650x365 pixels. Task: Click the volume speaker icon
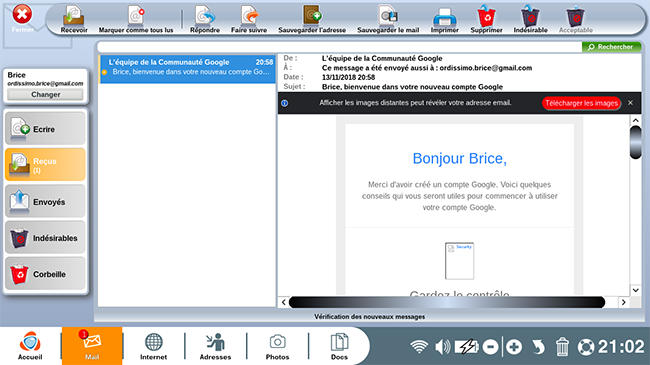pyautogui.click(x=442, y=347)
